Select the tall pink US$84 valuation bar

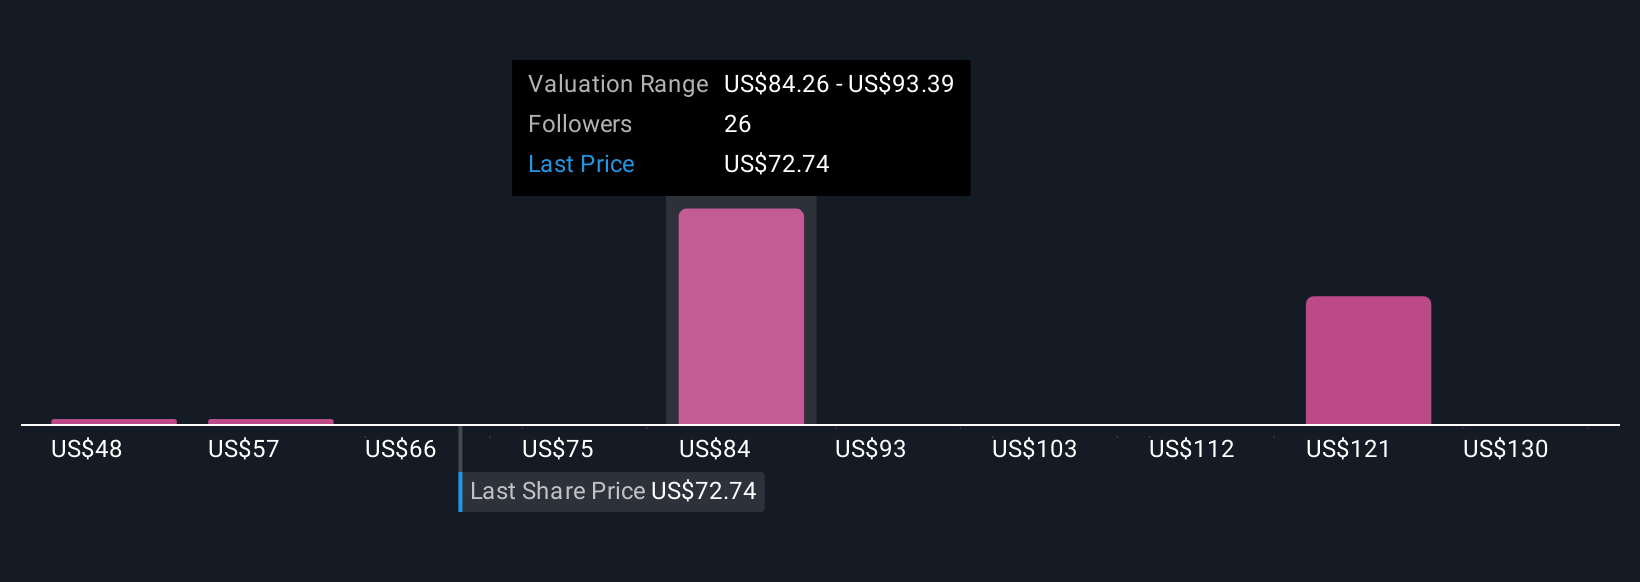(741, 316)
